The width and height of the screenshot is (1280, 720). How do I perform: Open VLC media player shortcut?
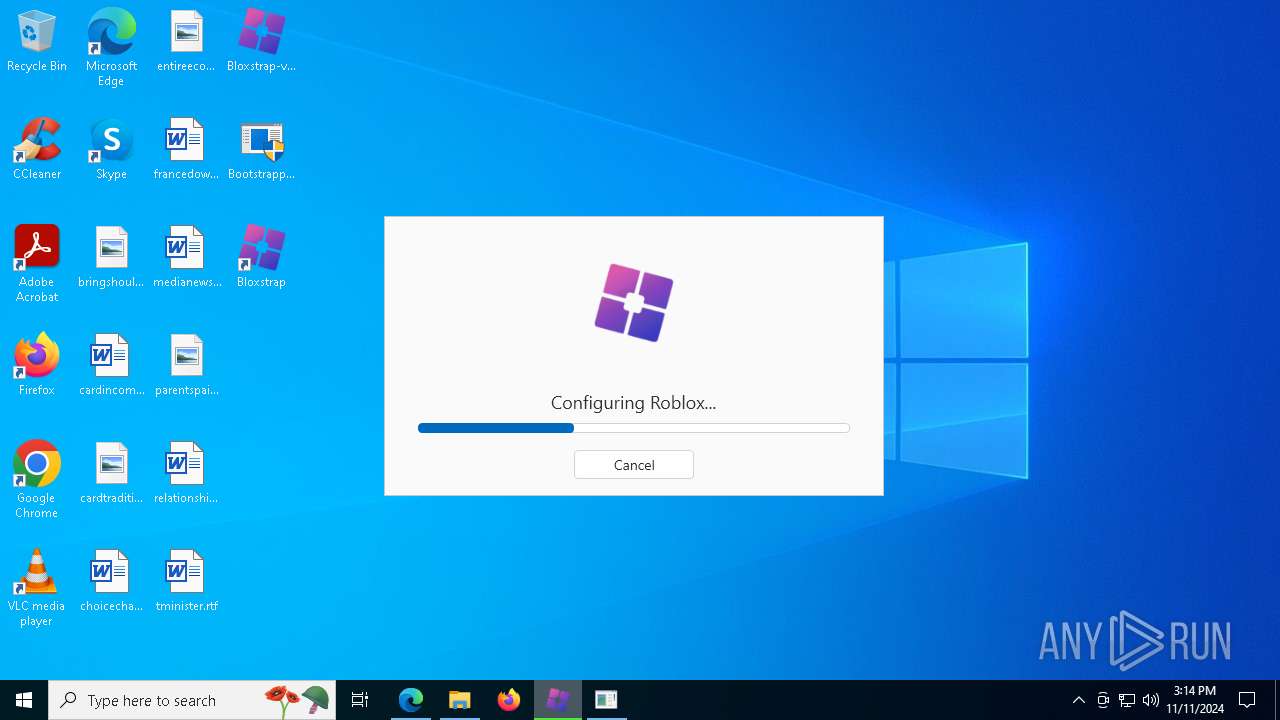(x=37, y=588)
